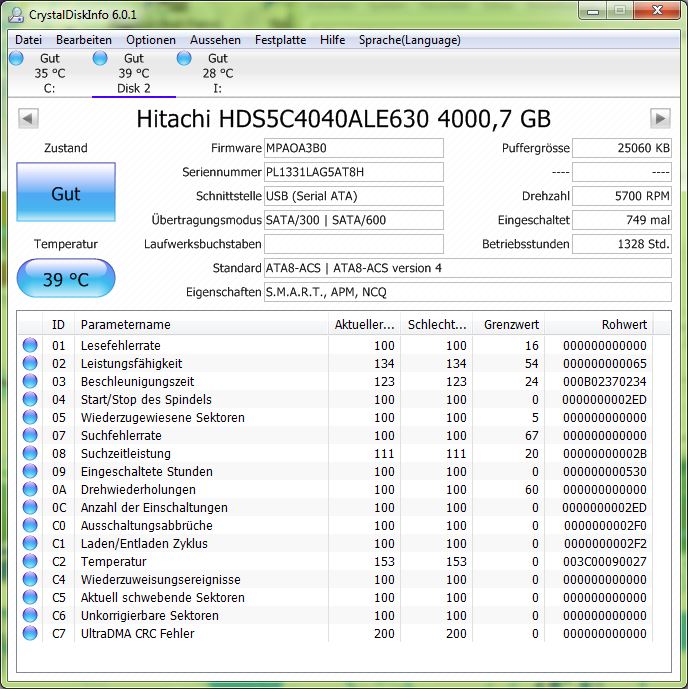The width and height of the screenshot is (688, 689).
Task: Click the ID column header
Action: point(58,325)
